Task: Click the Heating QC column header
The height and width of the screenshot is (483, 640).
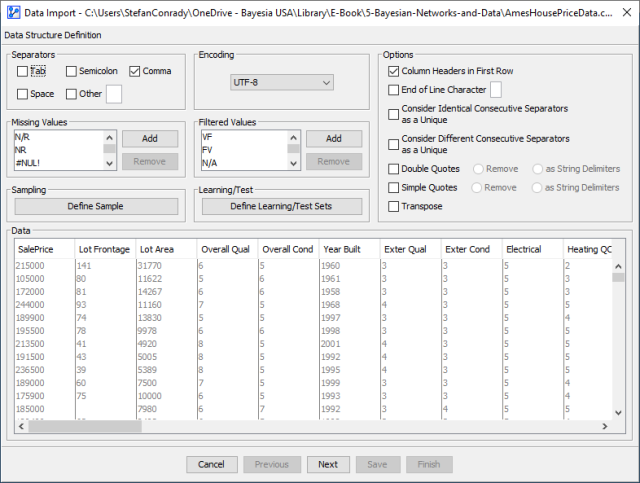Action: [x=588, y=249]
